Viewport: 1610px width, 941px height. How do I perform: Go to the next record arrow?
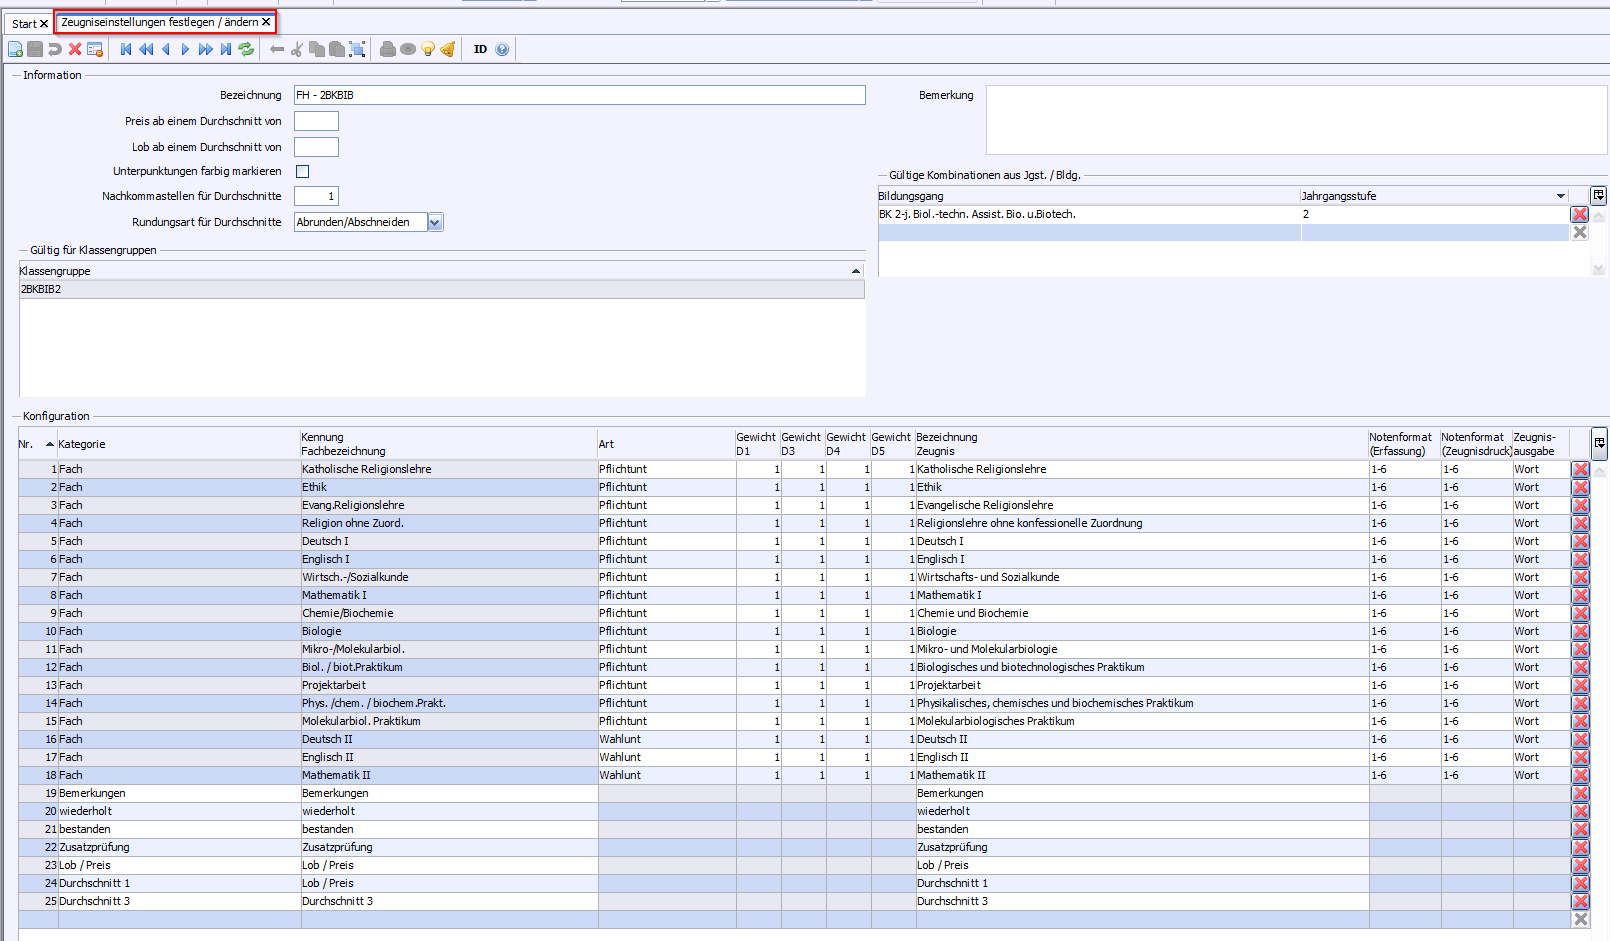185,49
